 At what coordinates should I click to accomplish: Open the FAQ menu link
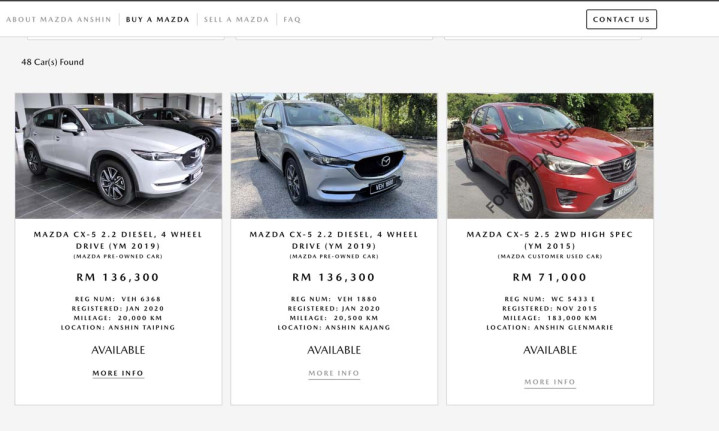click(x=292, y=19)
